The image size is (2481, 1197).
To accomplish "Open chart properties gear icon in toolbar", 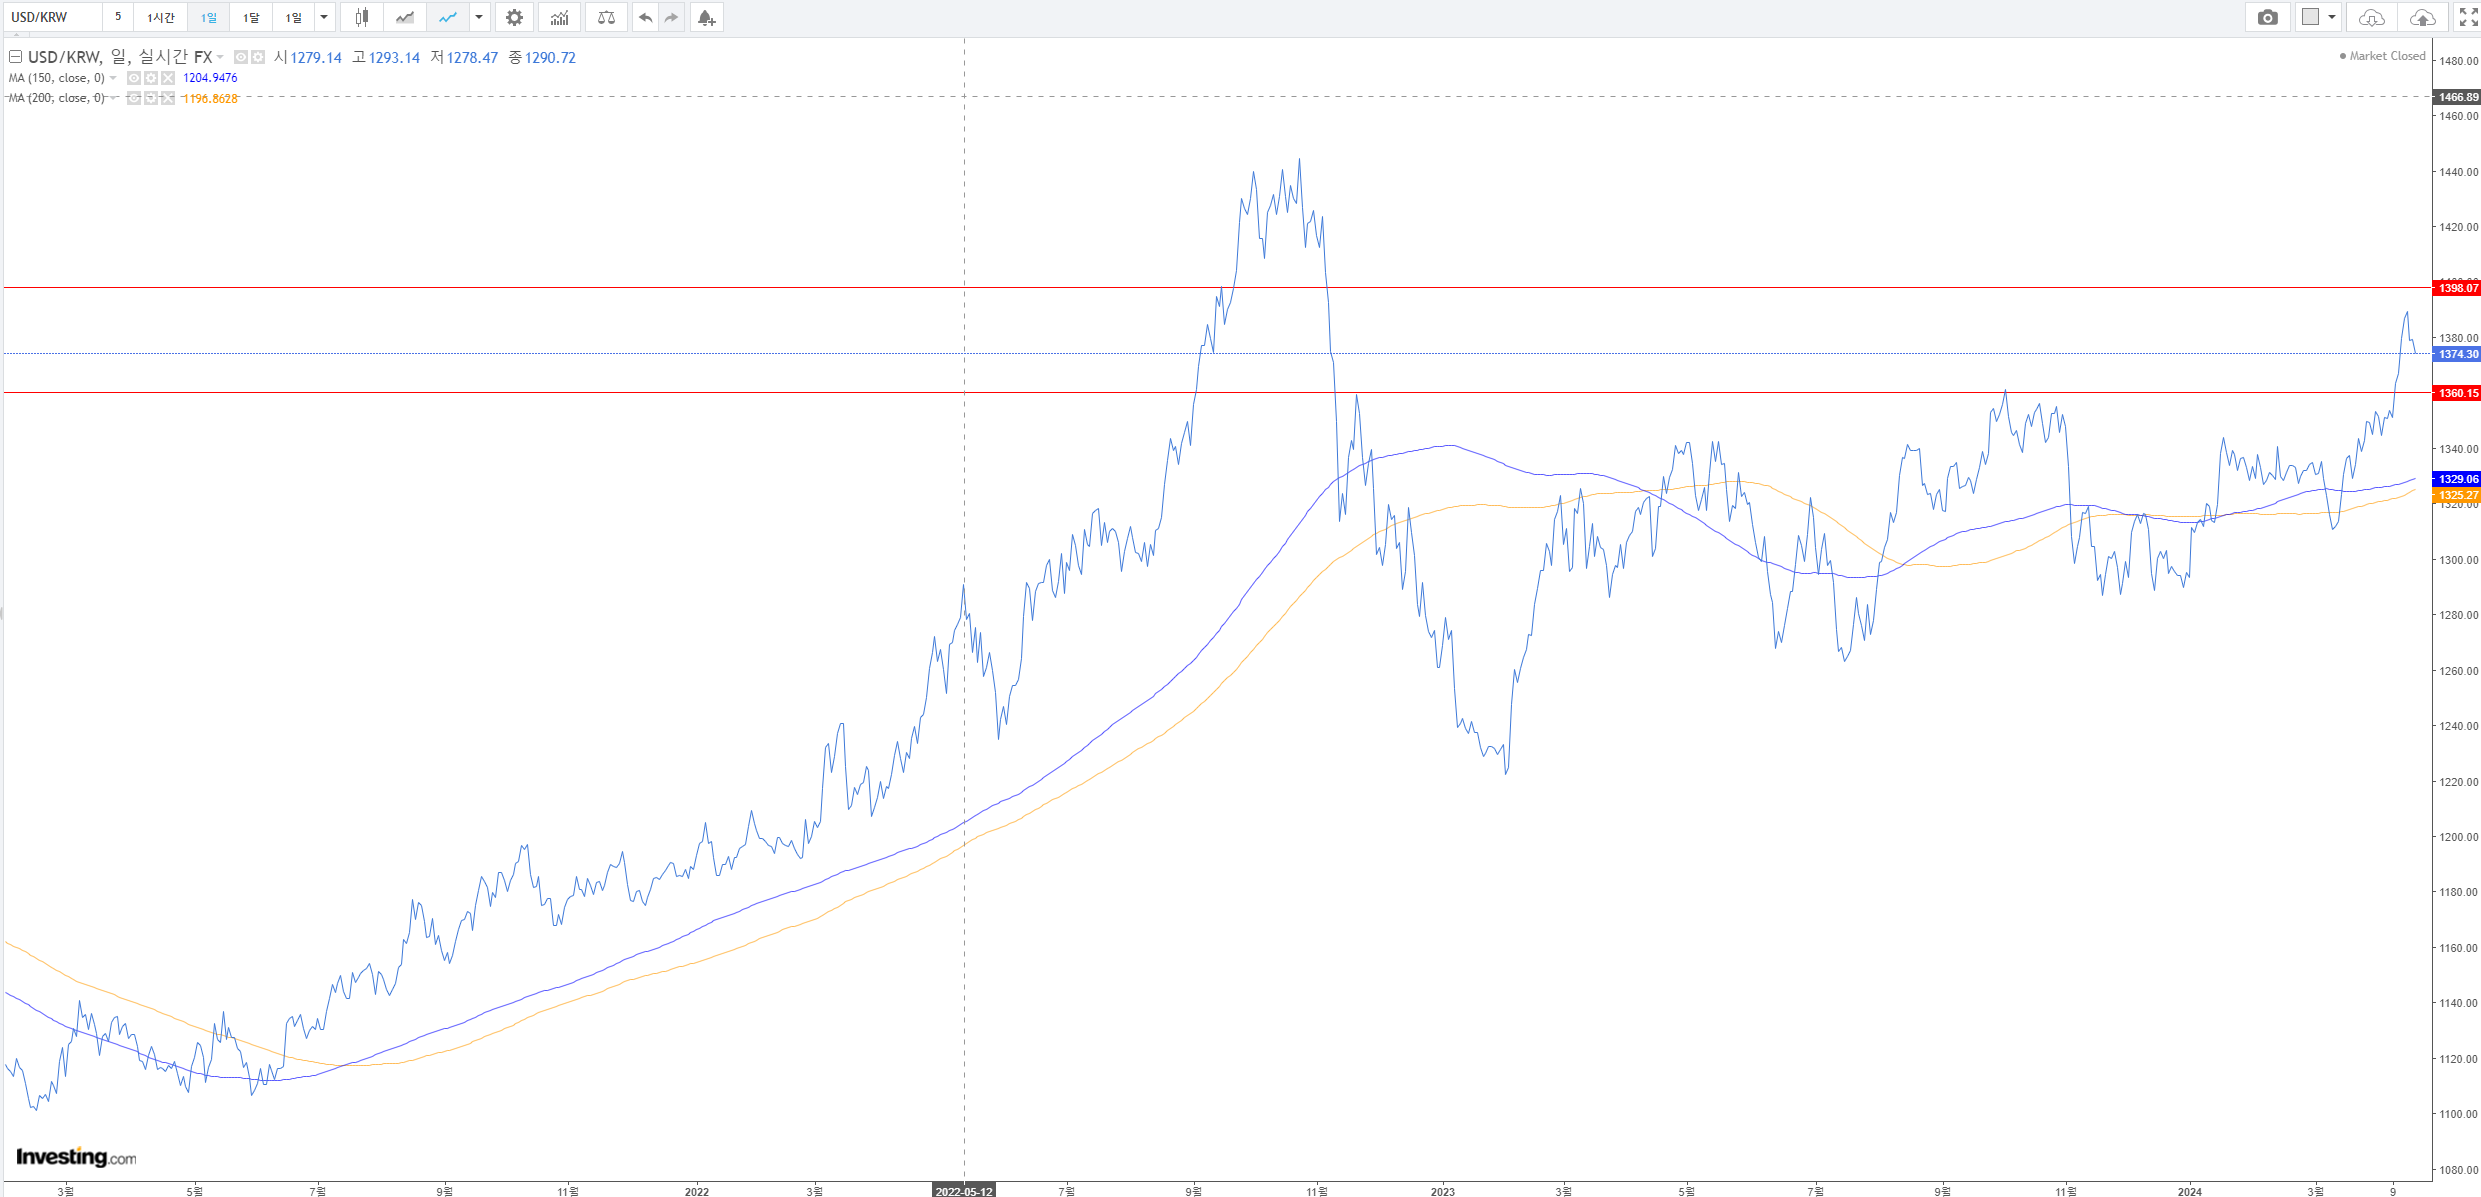I will (514, 17).
